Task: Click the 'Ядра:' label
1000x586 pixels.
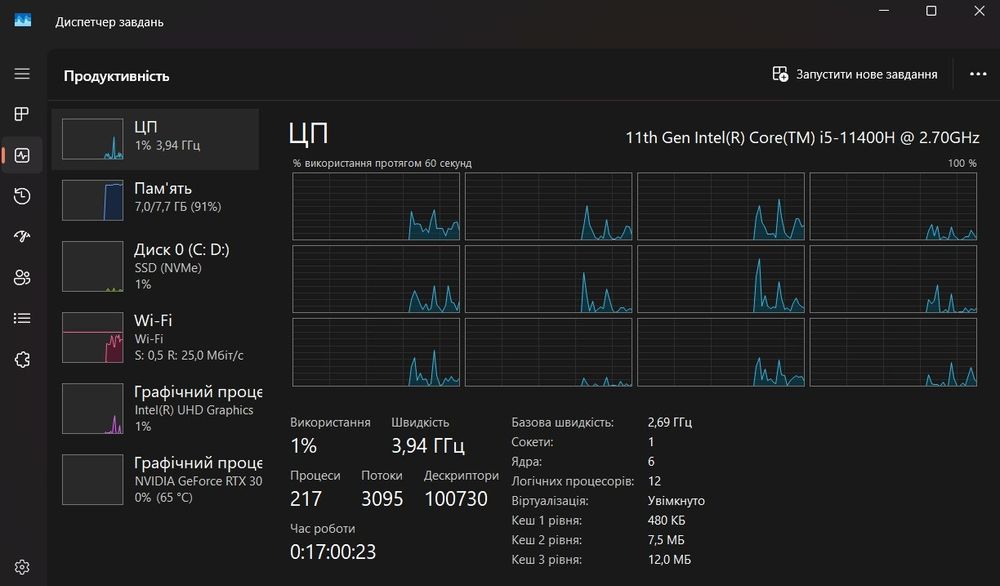Action: 526,462
